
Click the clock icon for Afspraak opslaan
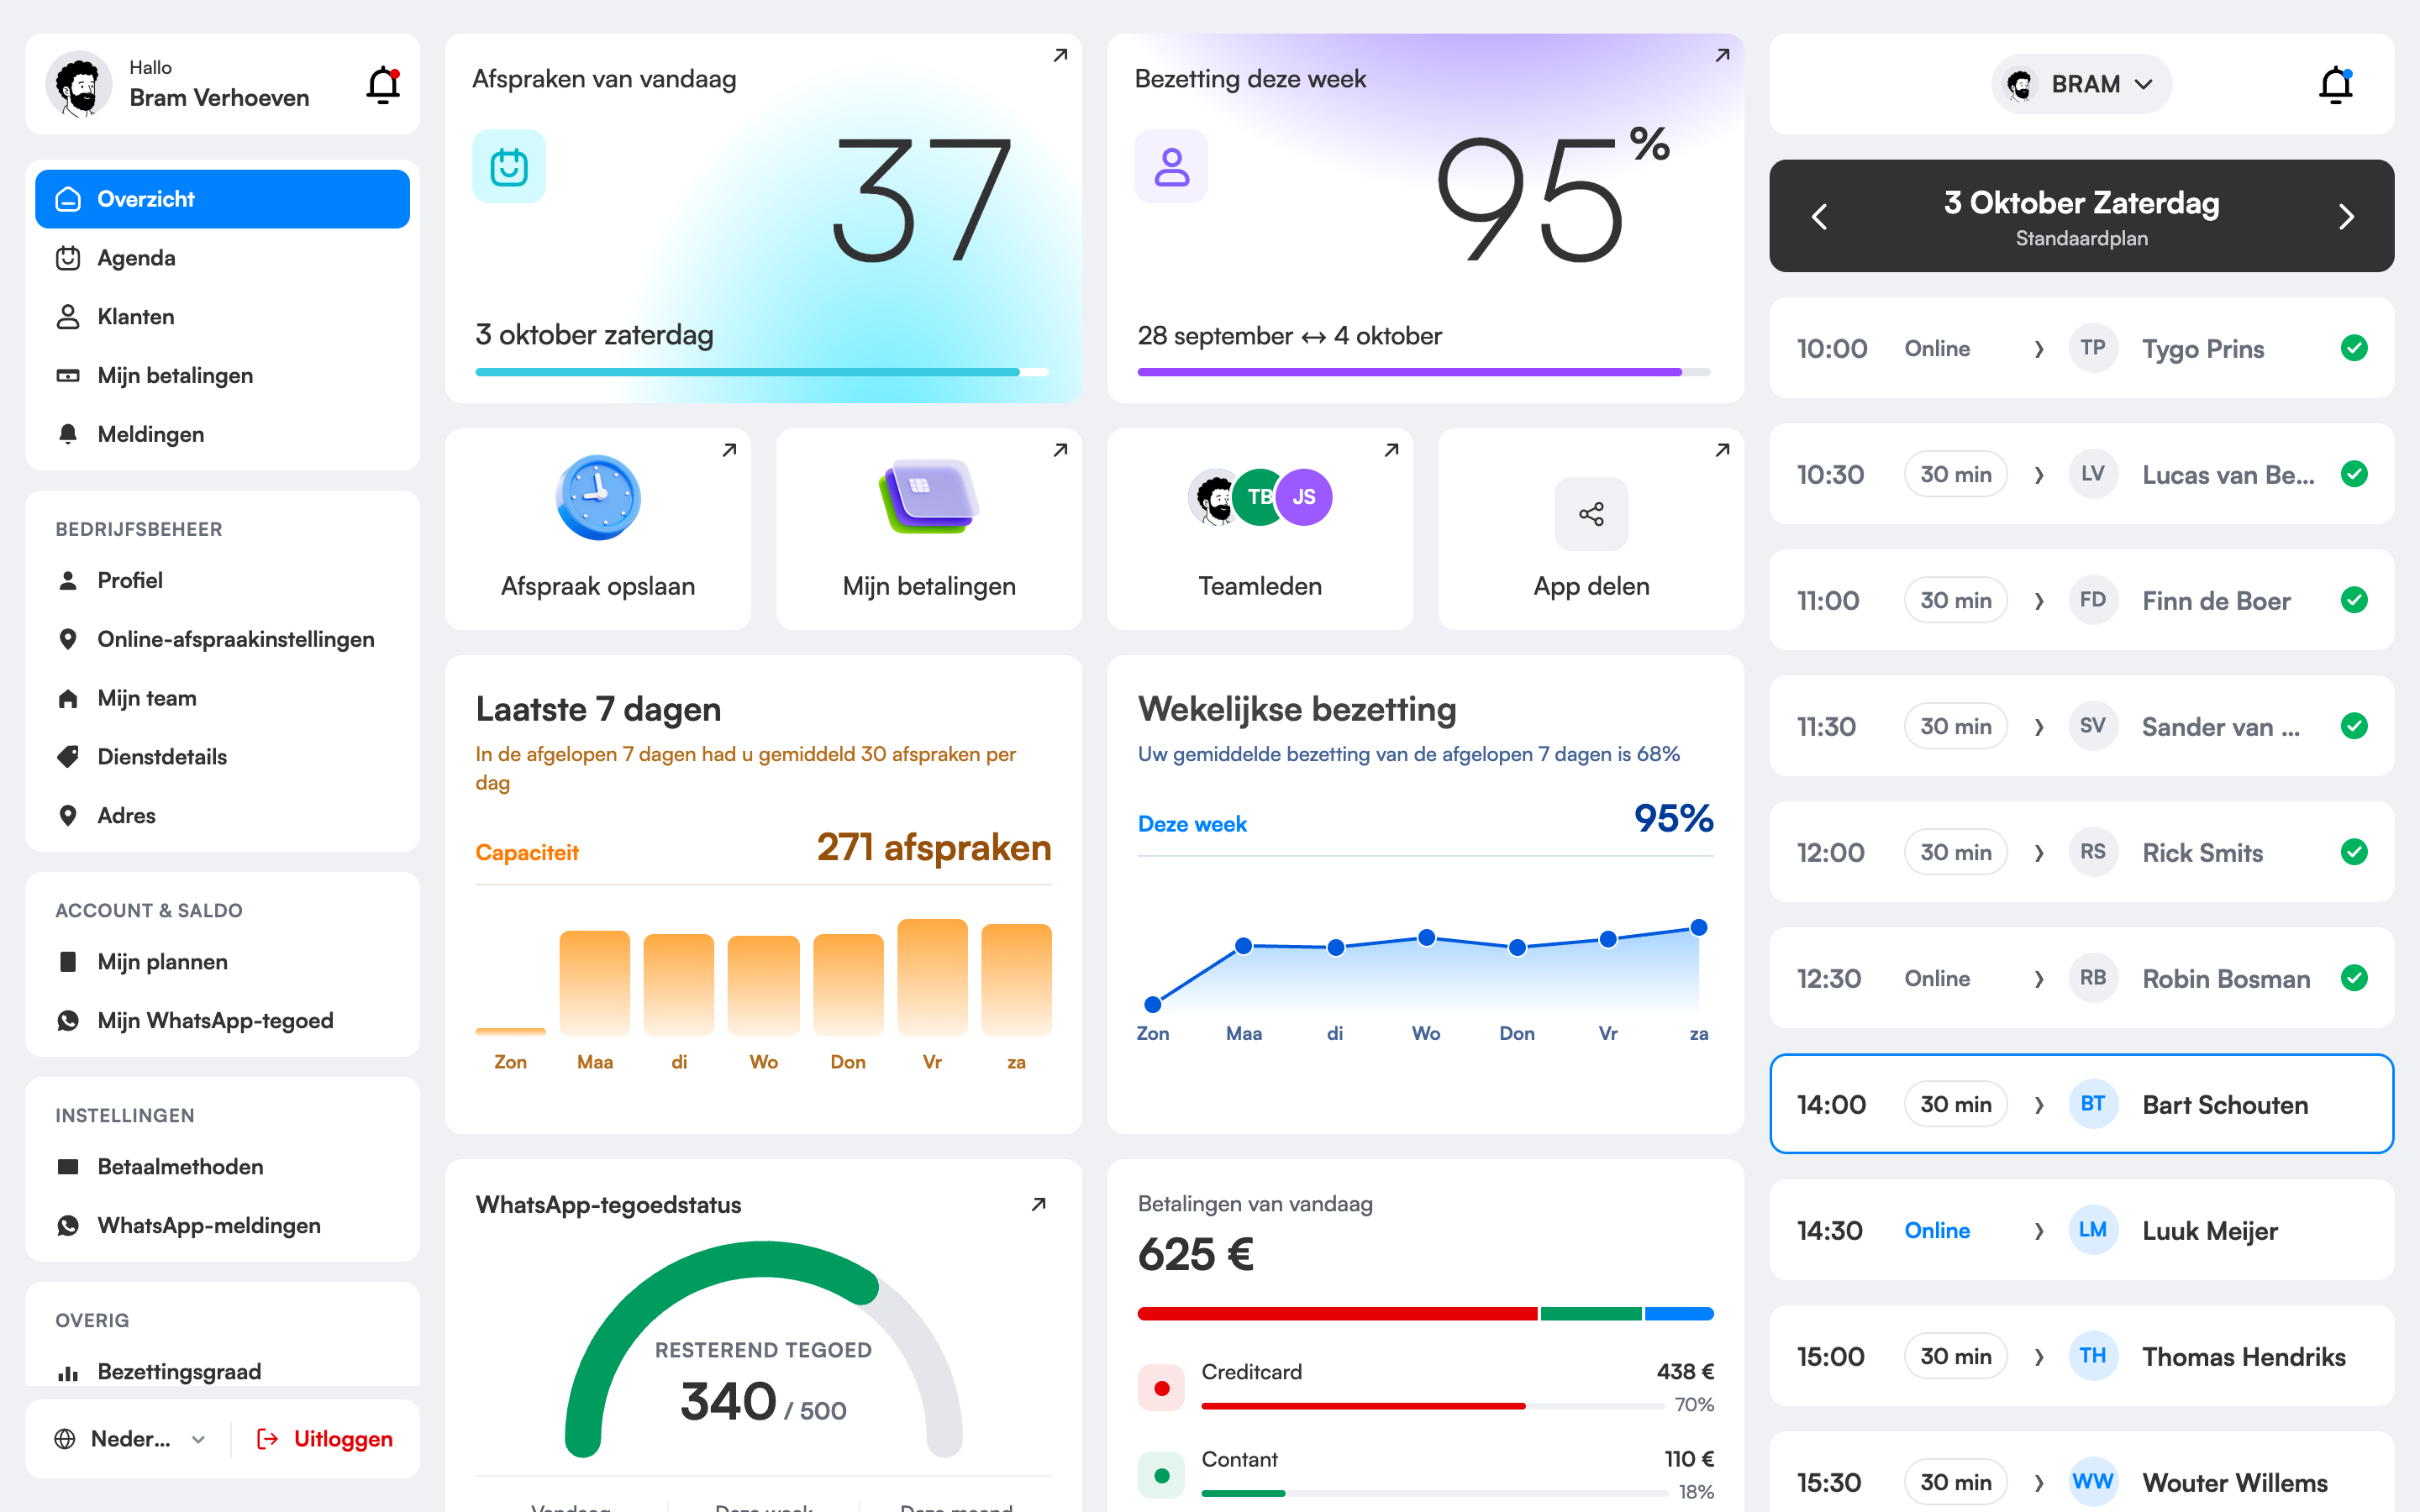click(x=598, y=497)
